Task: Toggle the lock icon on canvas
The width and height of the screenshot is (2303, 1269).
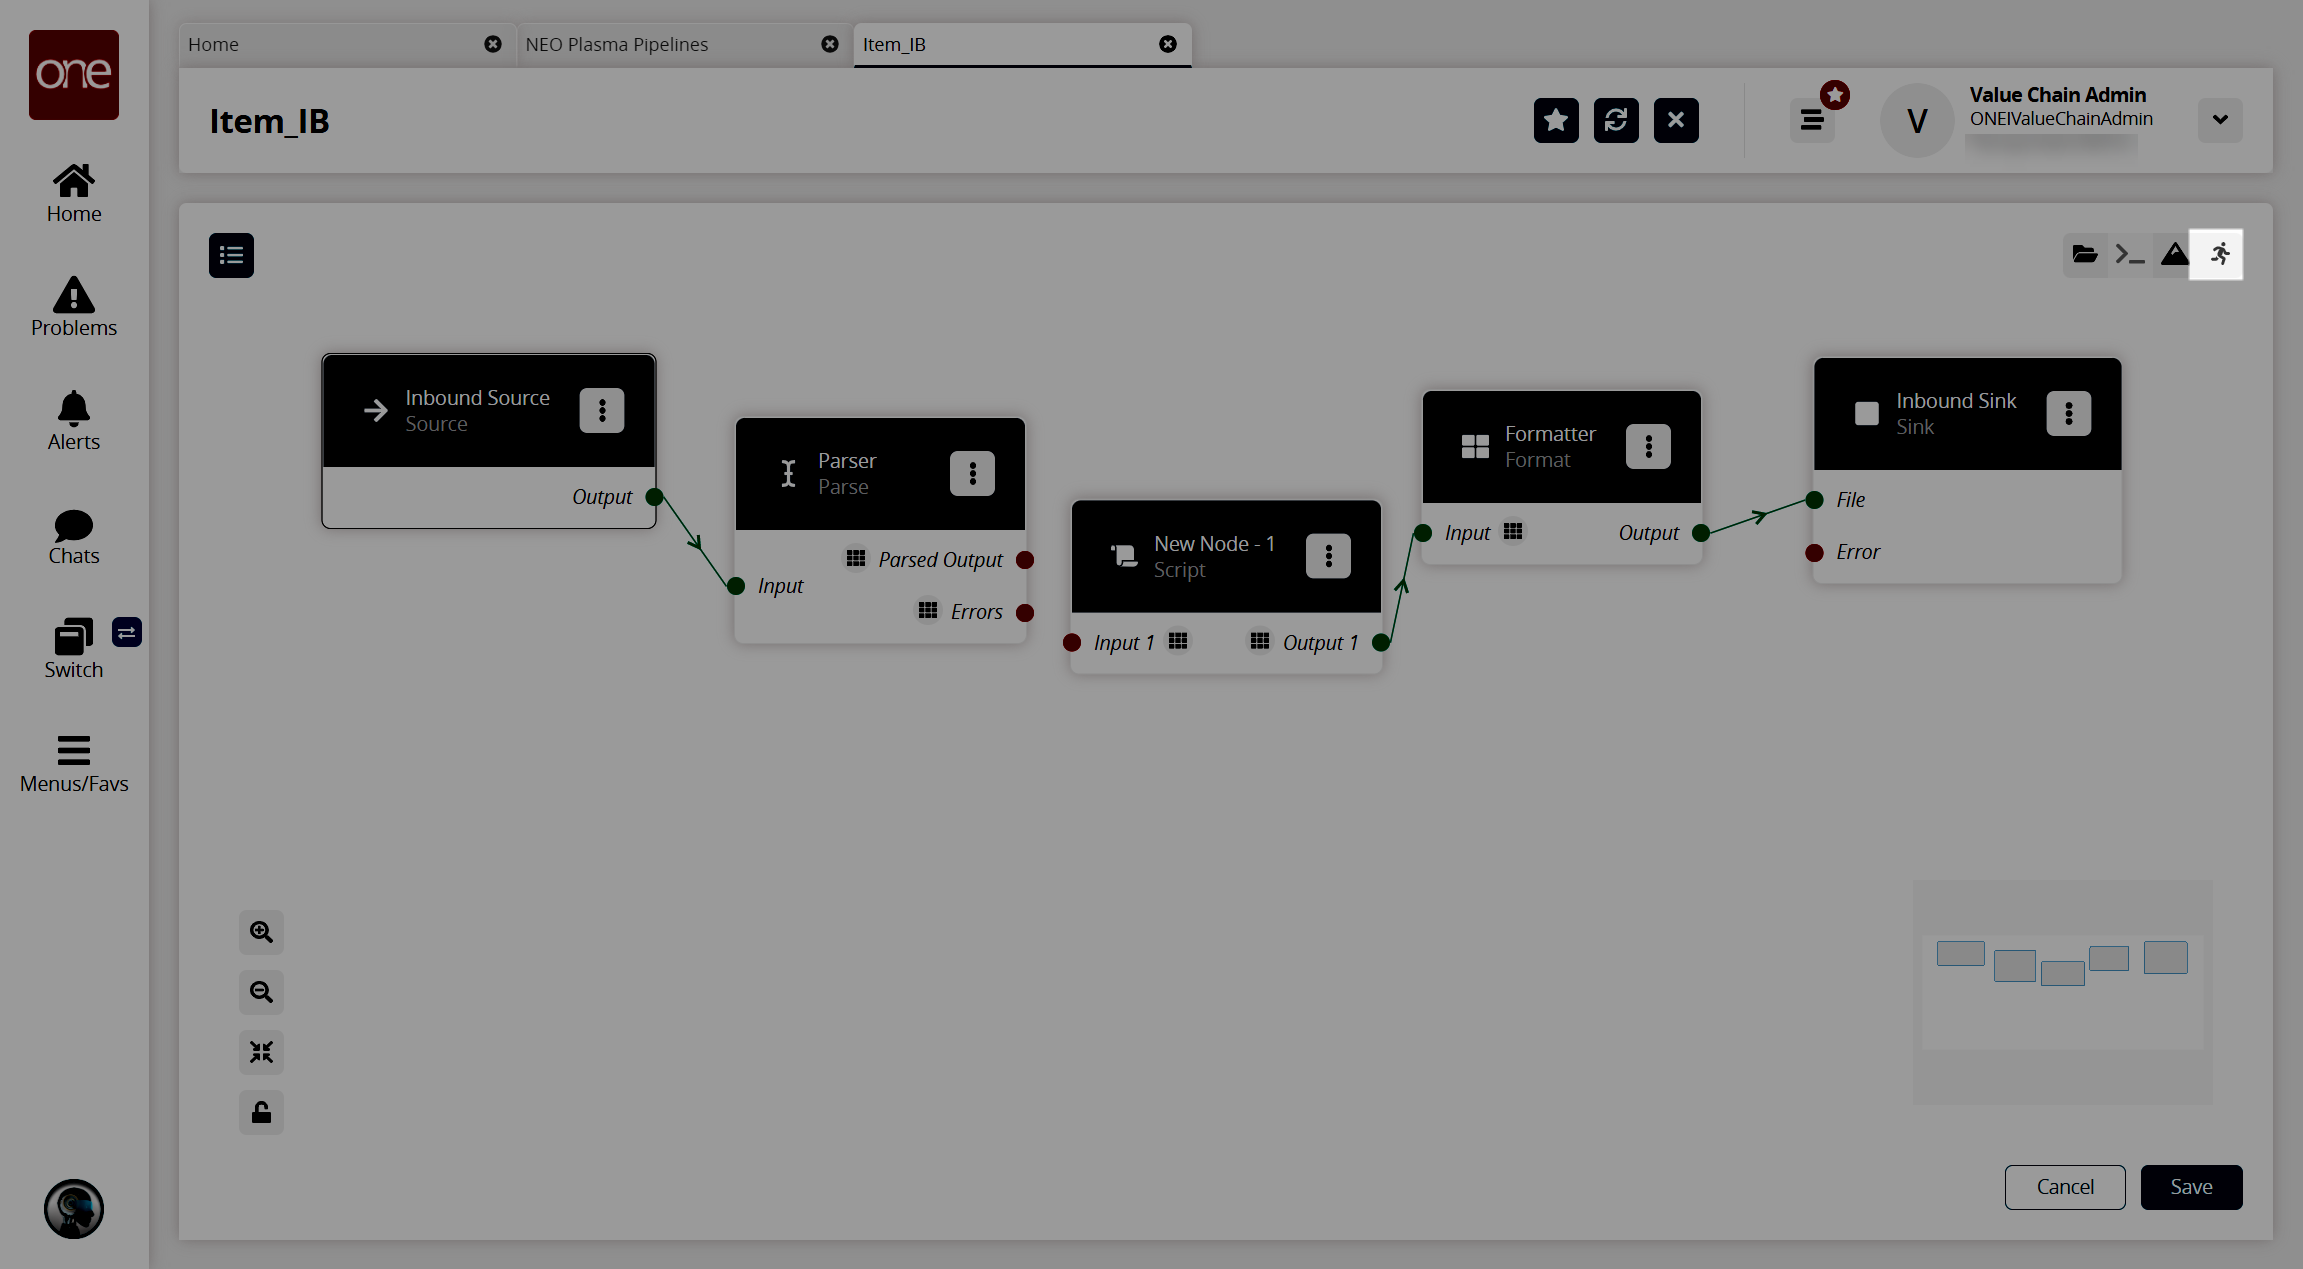Action: click(x=261, y=1113)
